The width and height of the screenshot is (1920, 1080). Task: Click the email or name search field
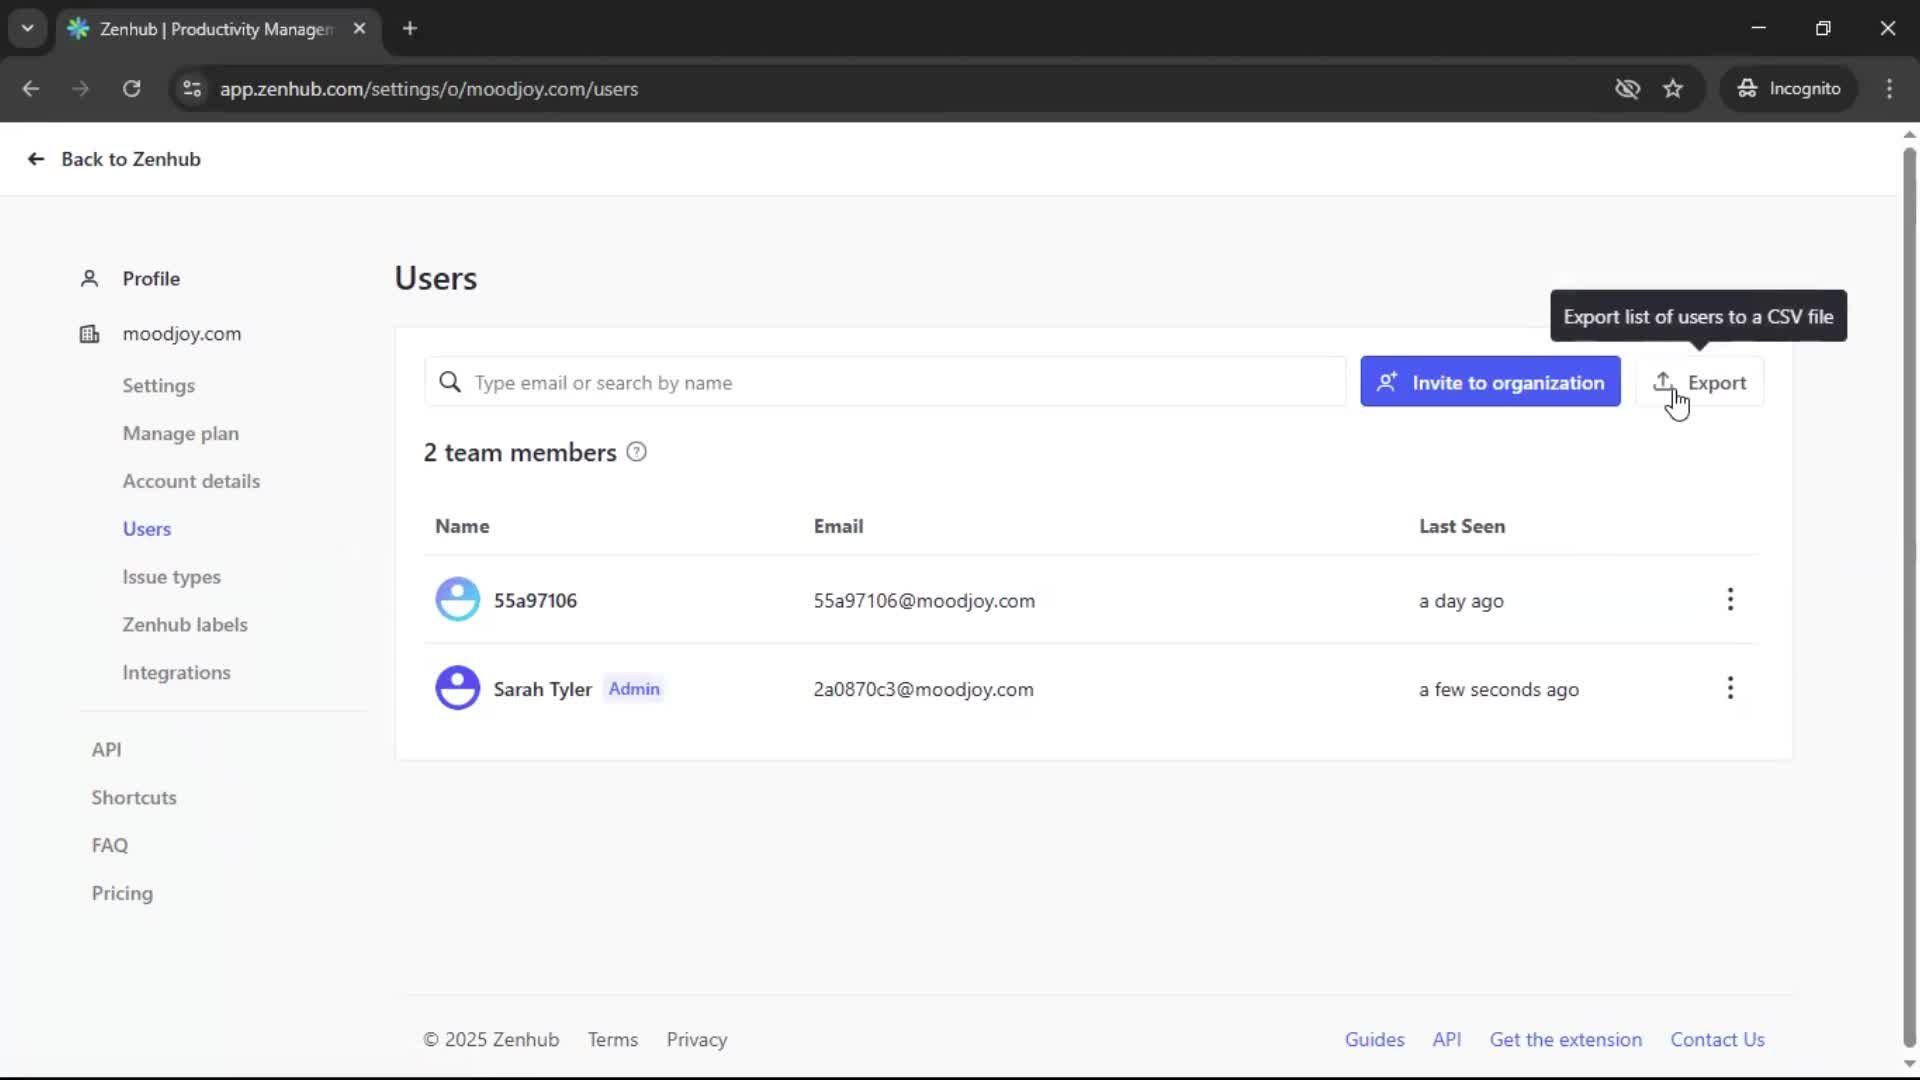[900, 382]
